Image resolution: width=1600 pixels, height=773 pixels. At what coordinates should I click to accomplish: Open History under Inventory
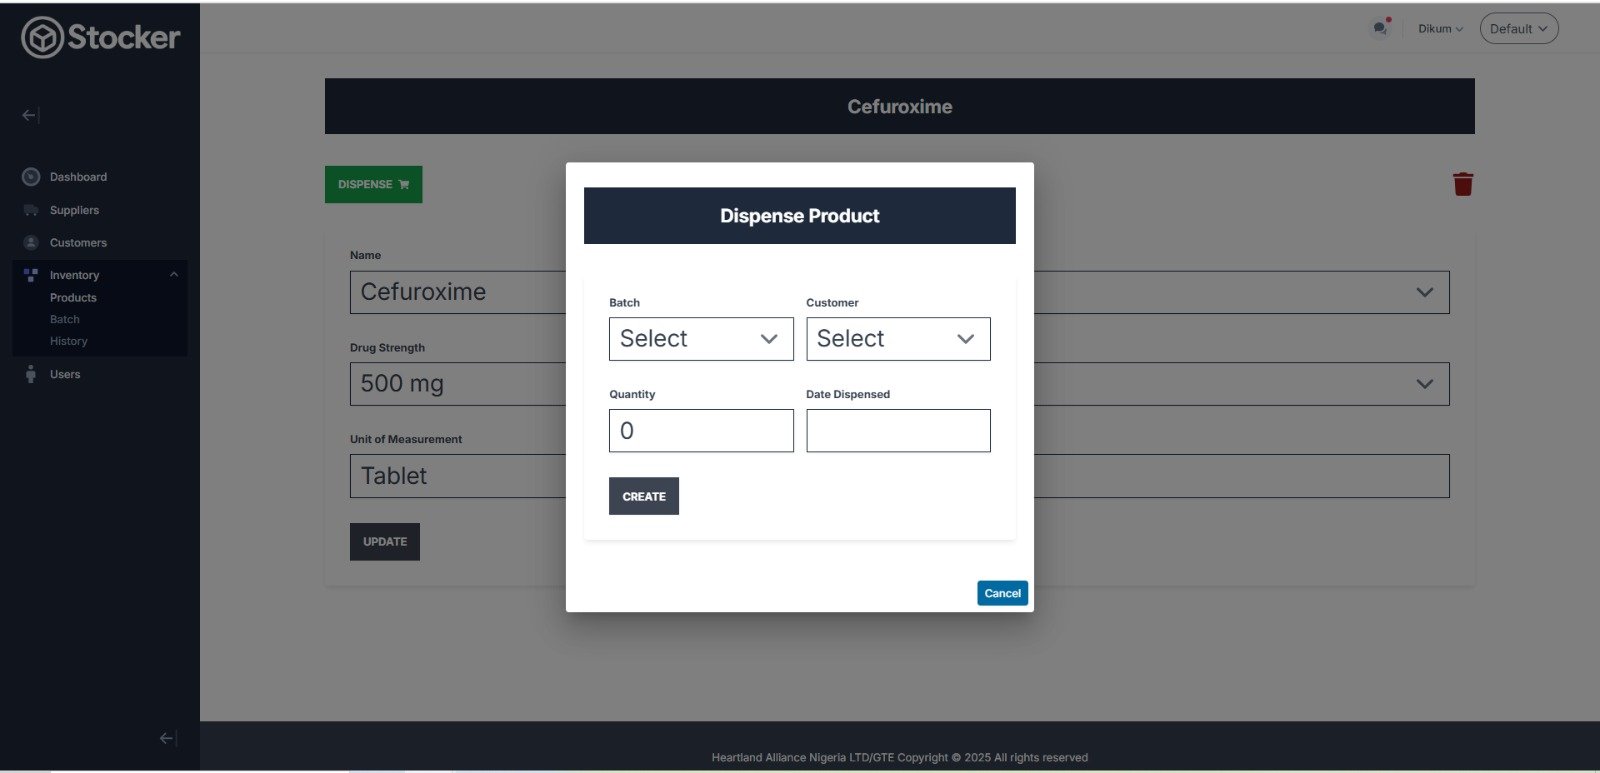(x=69, y=341)
